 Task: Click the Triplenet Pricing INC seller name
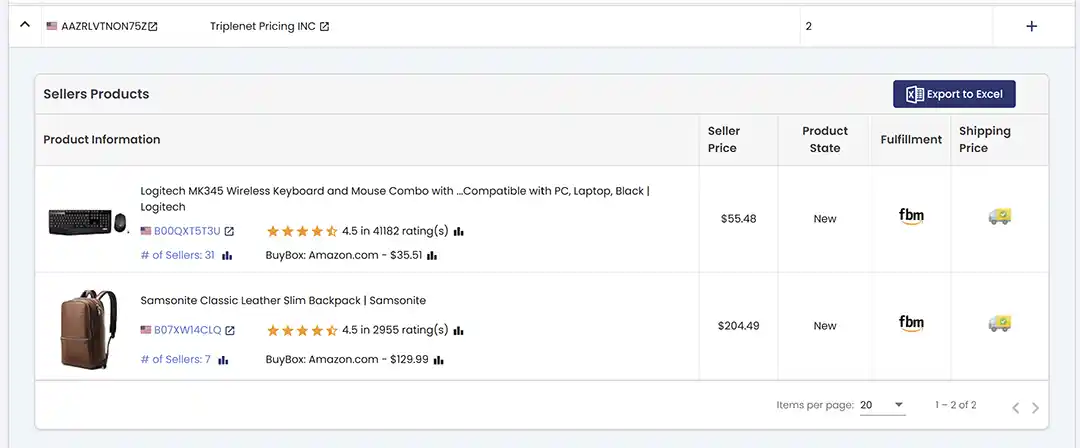pyautogui.click(x=262, y=26)
